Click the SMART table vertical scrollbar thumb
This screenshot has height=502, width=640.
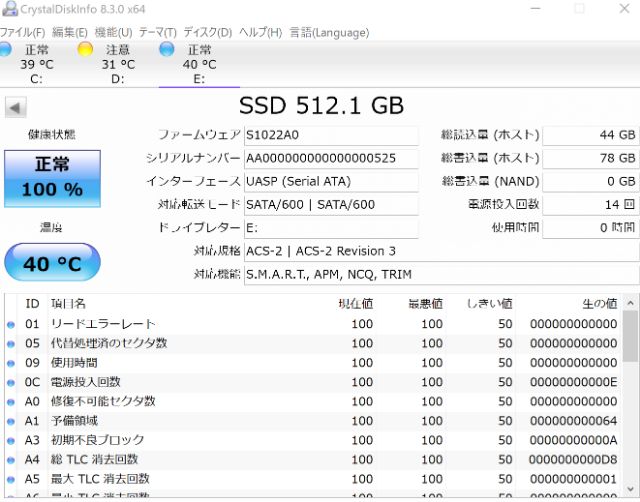coord(631,336)
